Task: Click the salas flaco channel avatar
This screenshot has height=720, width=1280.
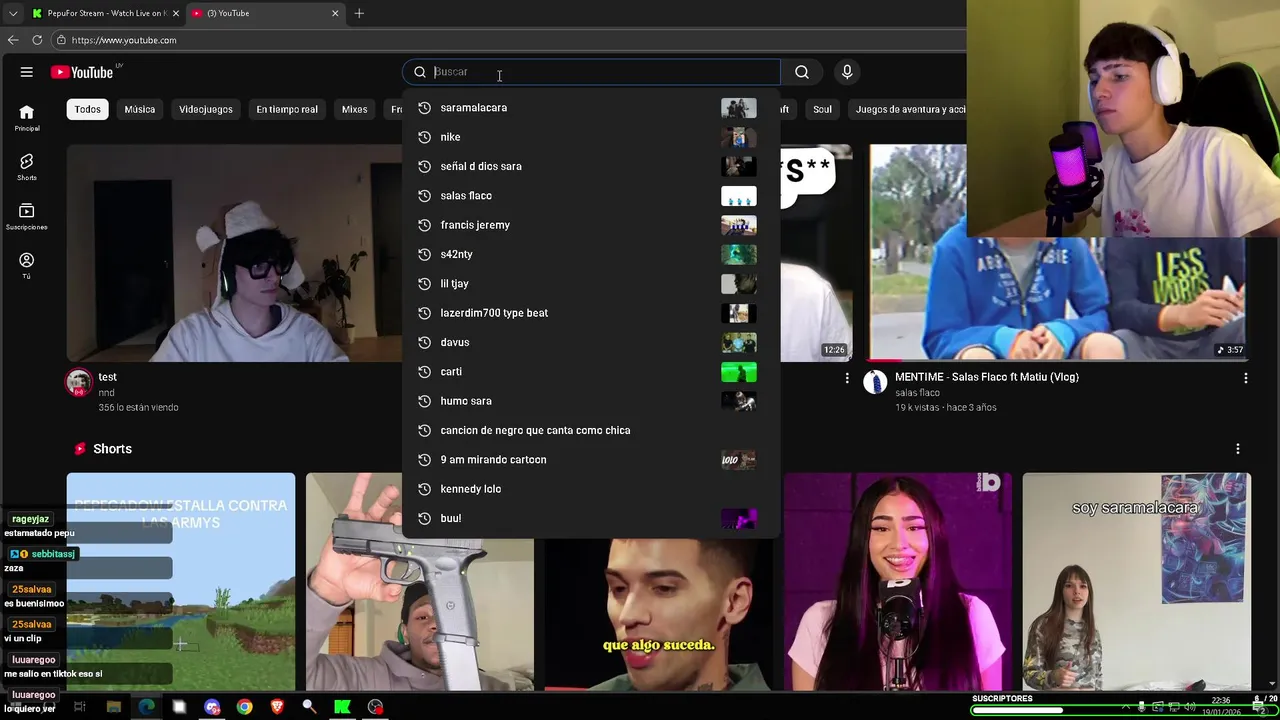Action: [x=875, y=382]
